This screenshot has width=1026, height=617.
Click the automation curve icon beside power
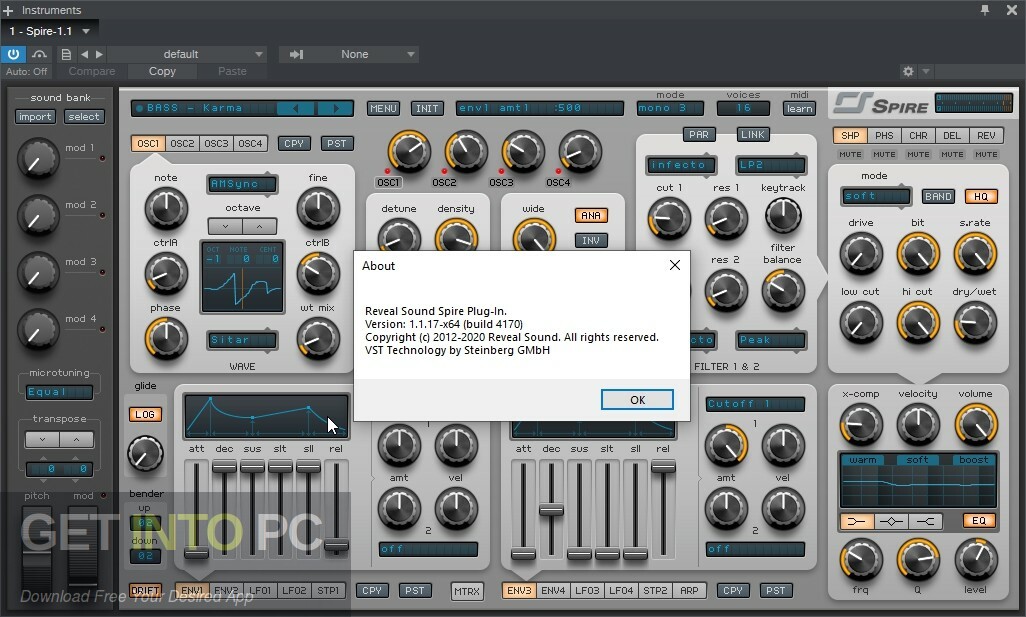pyautogui.click(x=39, y=54)
